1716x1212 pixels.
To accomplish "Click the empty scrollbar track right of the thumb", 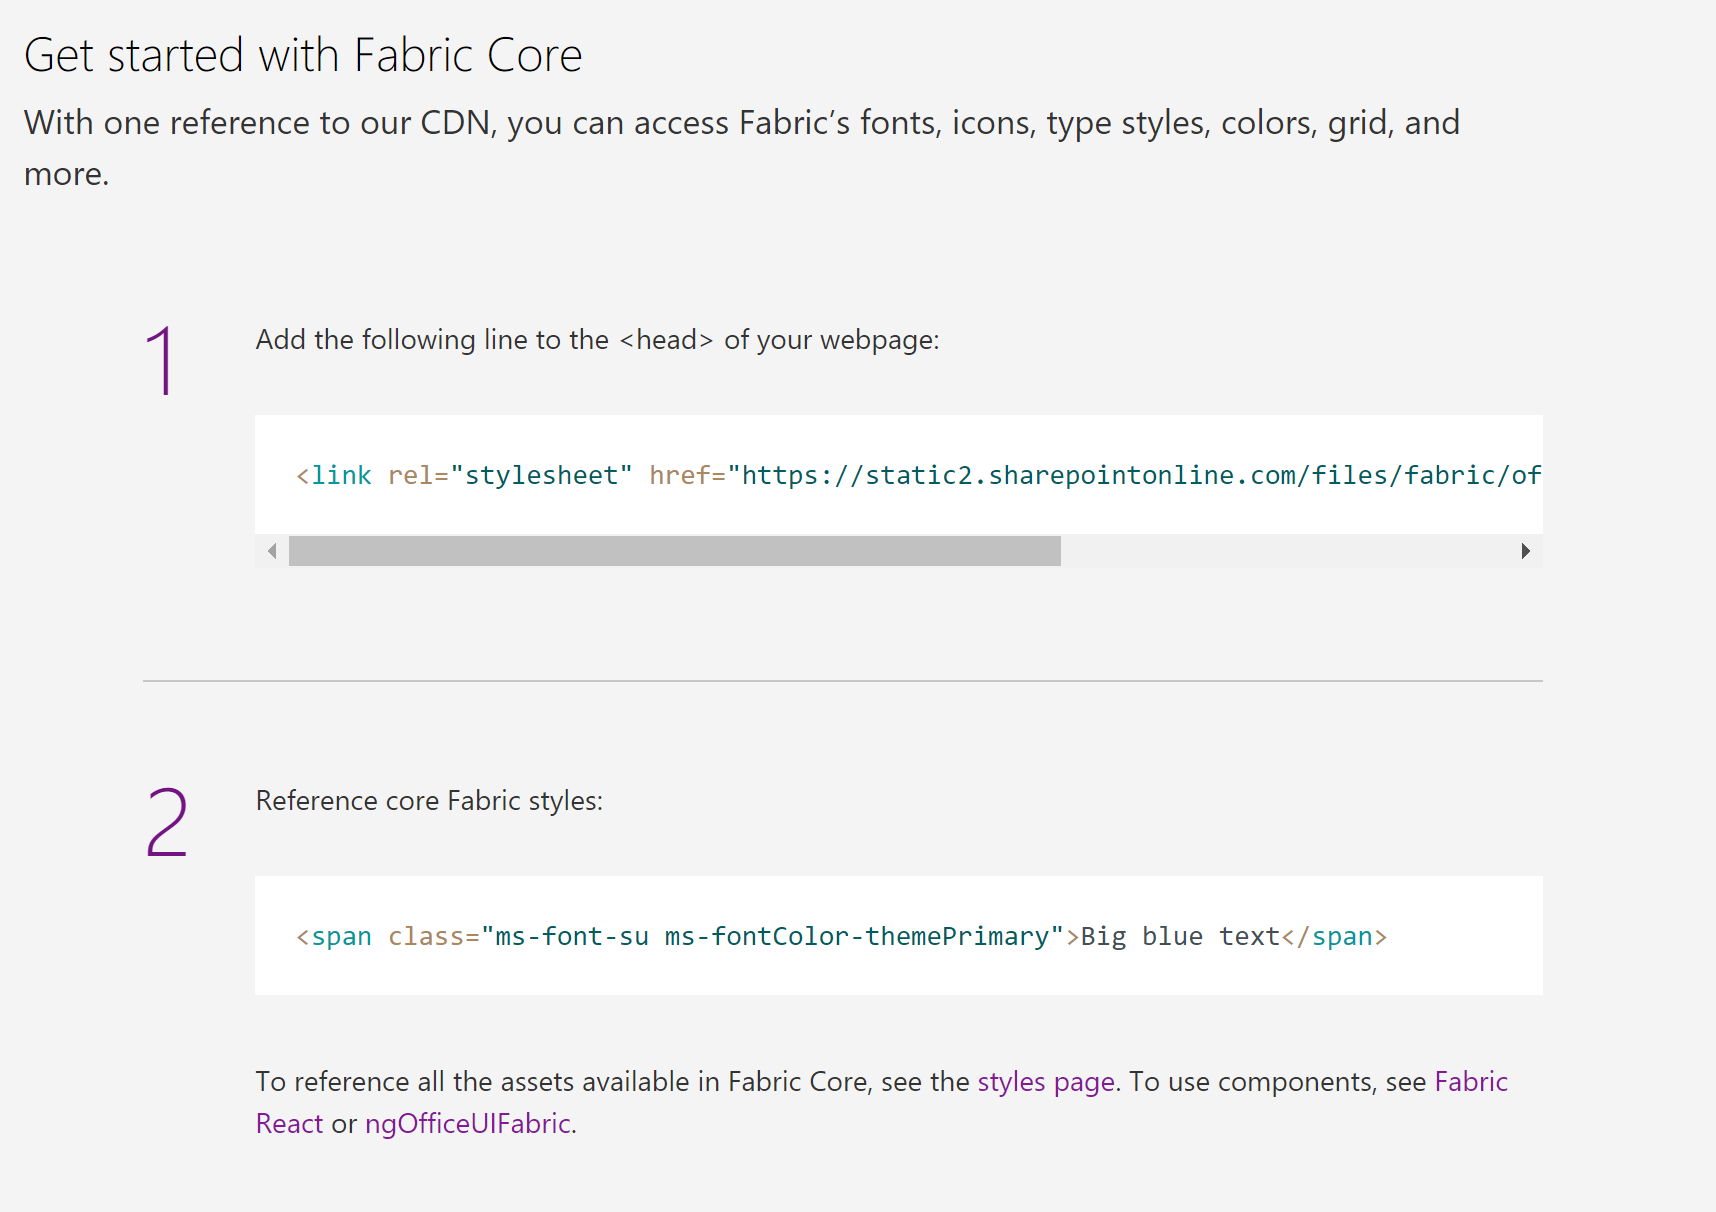I will (1285, 551).
